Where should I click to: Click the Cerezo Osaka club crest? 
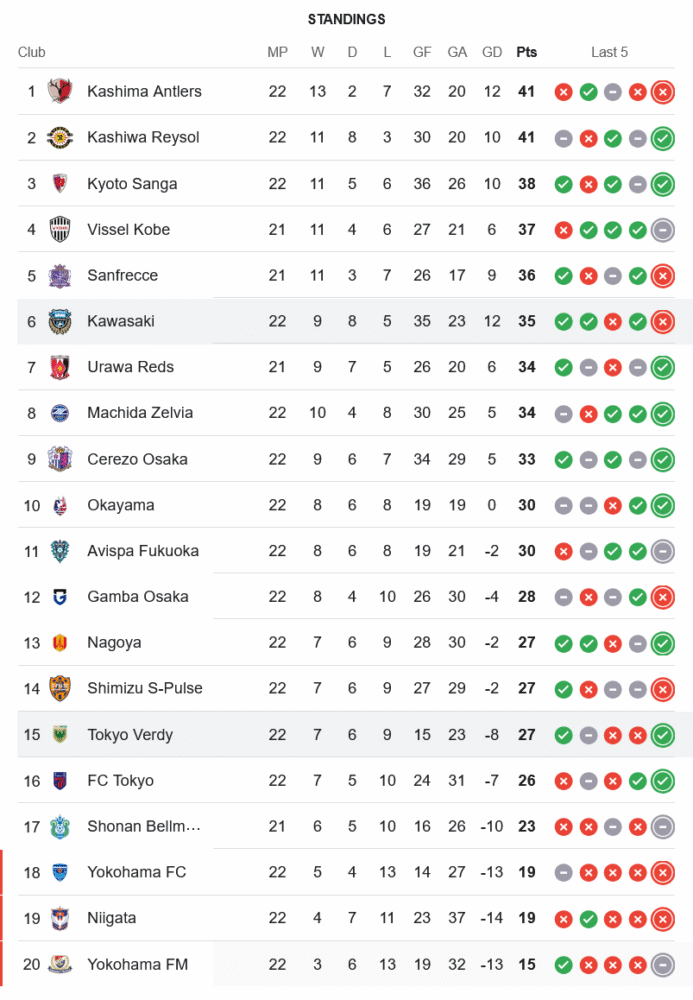[x=60, y=460]
